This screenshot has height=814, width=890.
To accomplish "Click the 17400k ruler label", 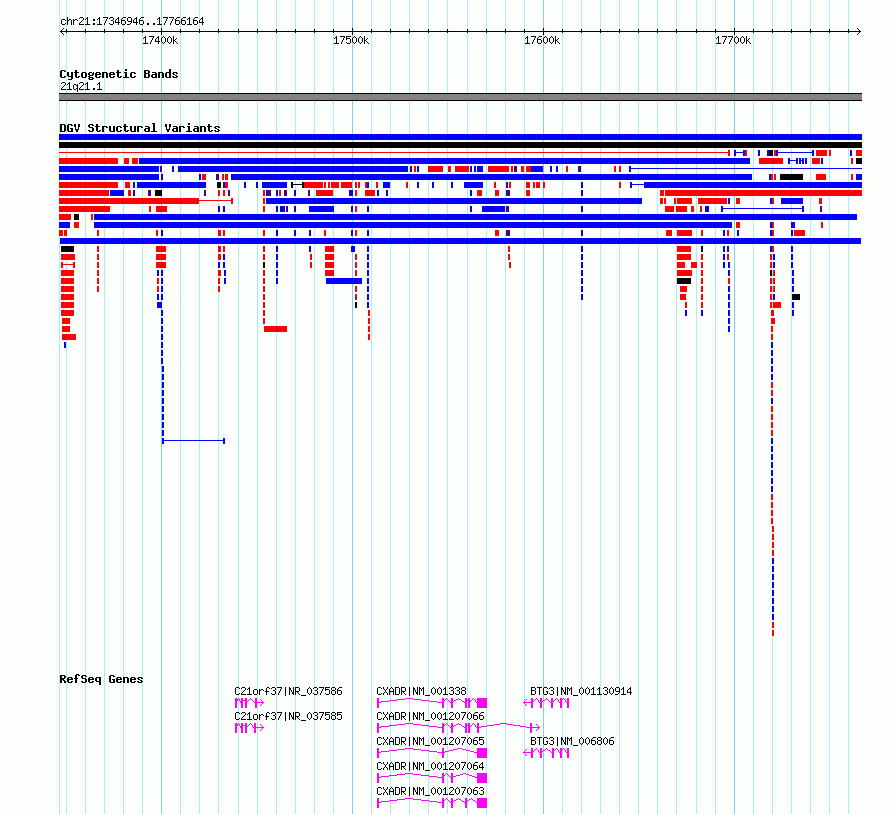I will (x=160, y=40).
